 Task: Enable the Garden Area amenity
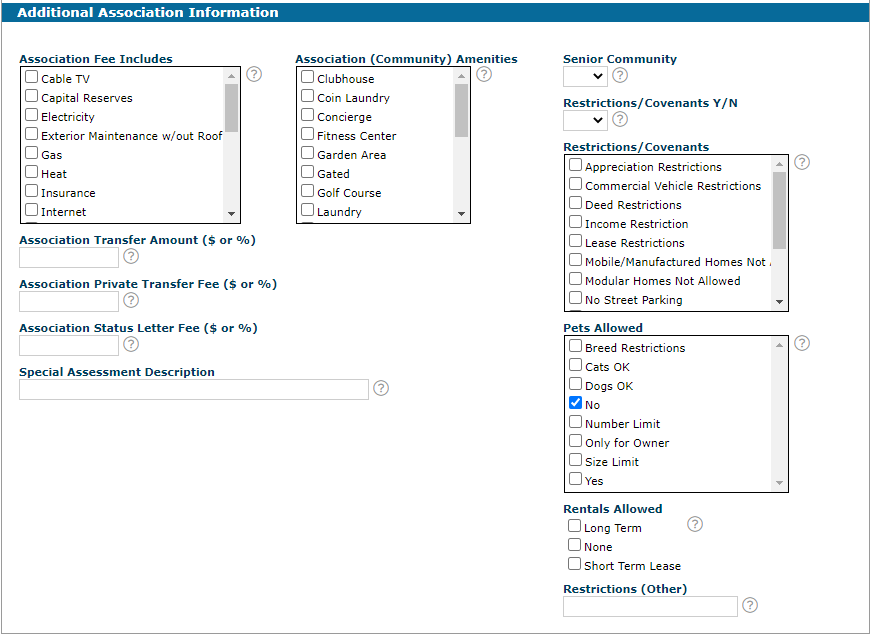tap(307, 153)
